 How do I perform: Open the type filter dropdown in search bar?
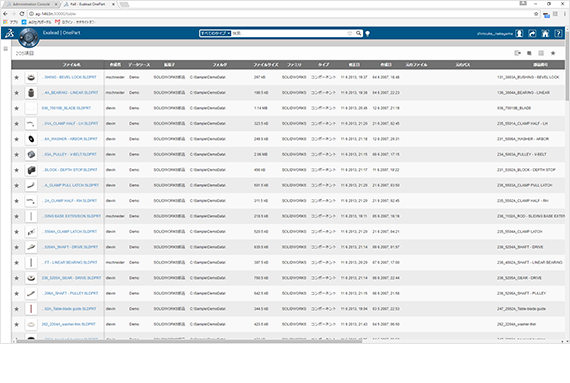(215, 33)
